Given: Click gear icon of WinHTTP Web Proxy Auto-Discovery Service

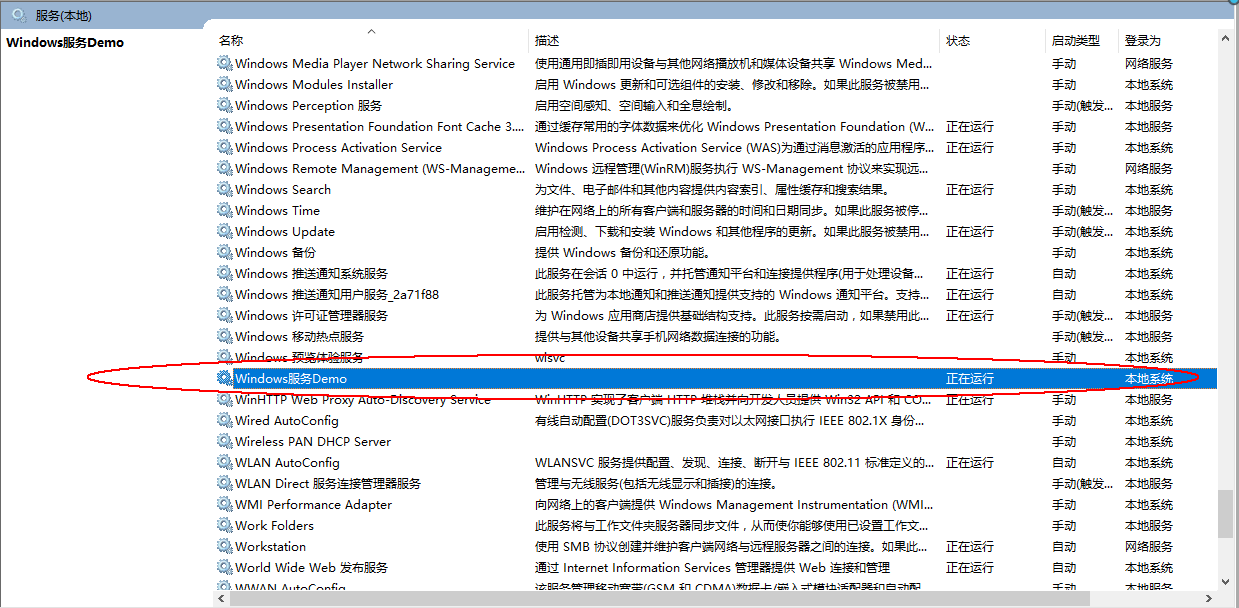Looking at the screenshot, I should [225, 399].
